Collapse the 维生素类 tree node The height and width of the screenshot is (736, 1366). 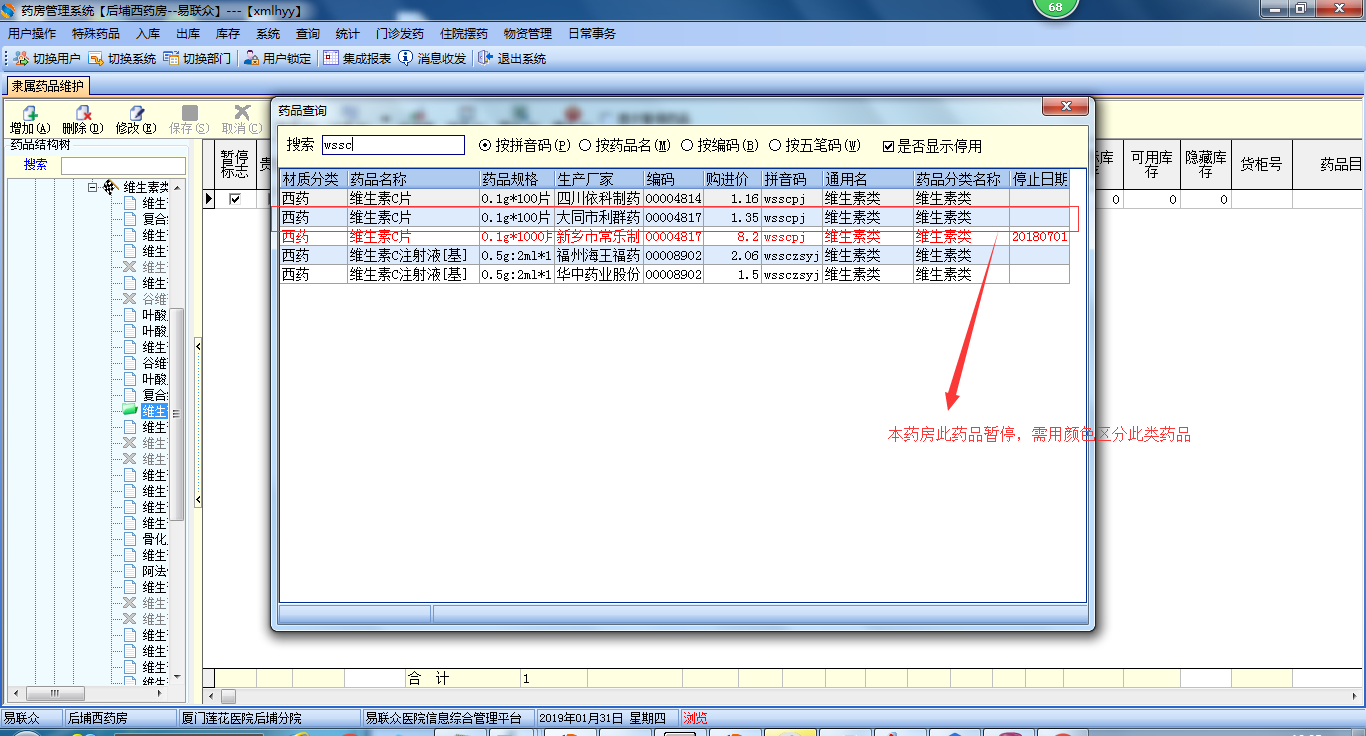click(92, 187)
